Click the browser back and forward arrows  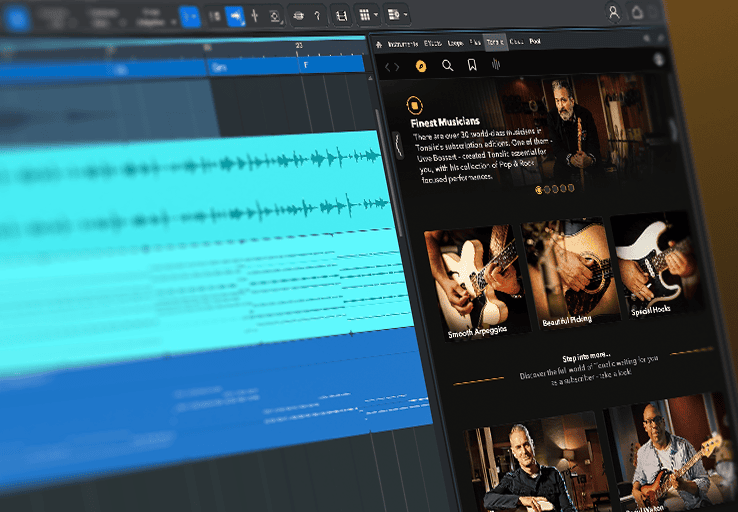pos(392,66)
